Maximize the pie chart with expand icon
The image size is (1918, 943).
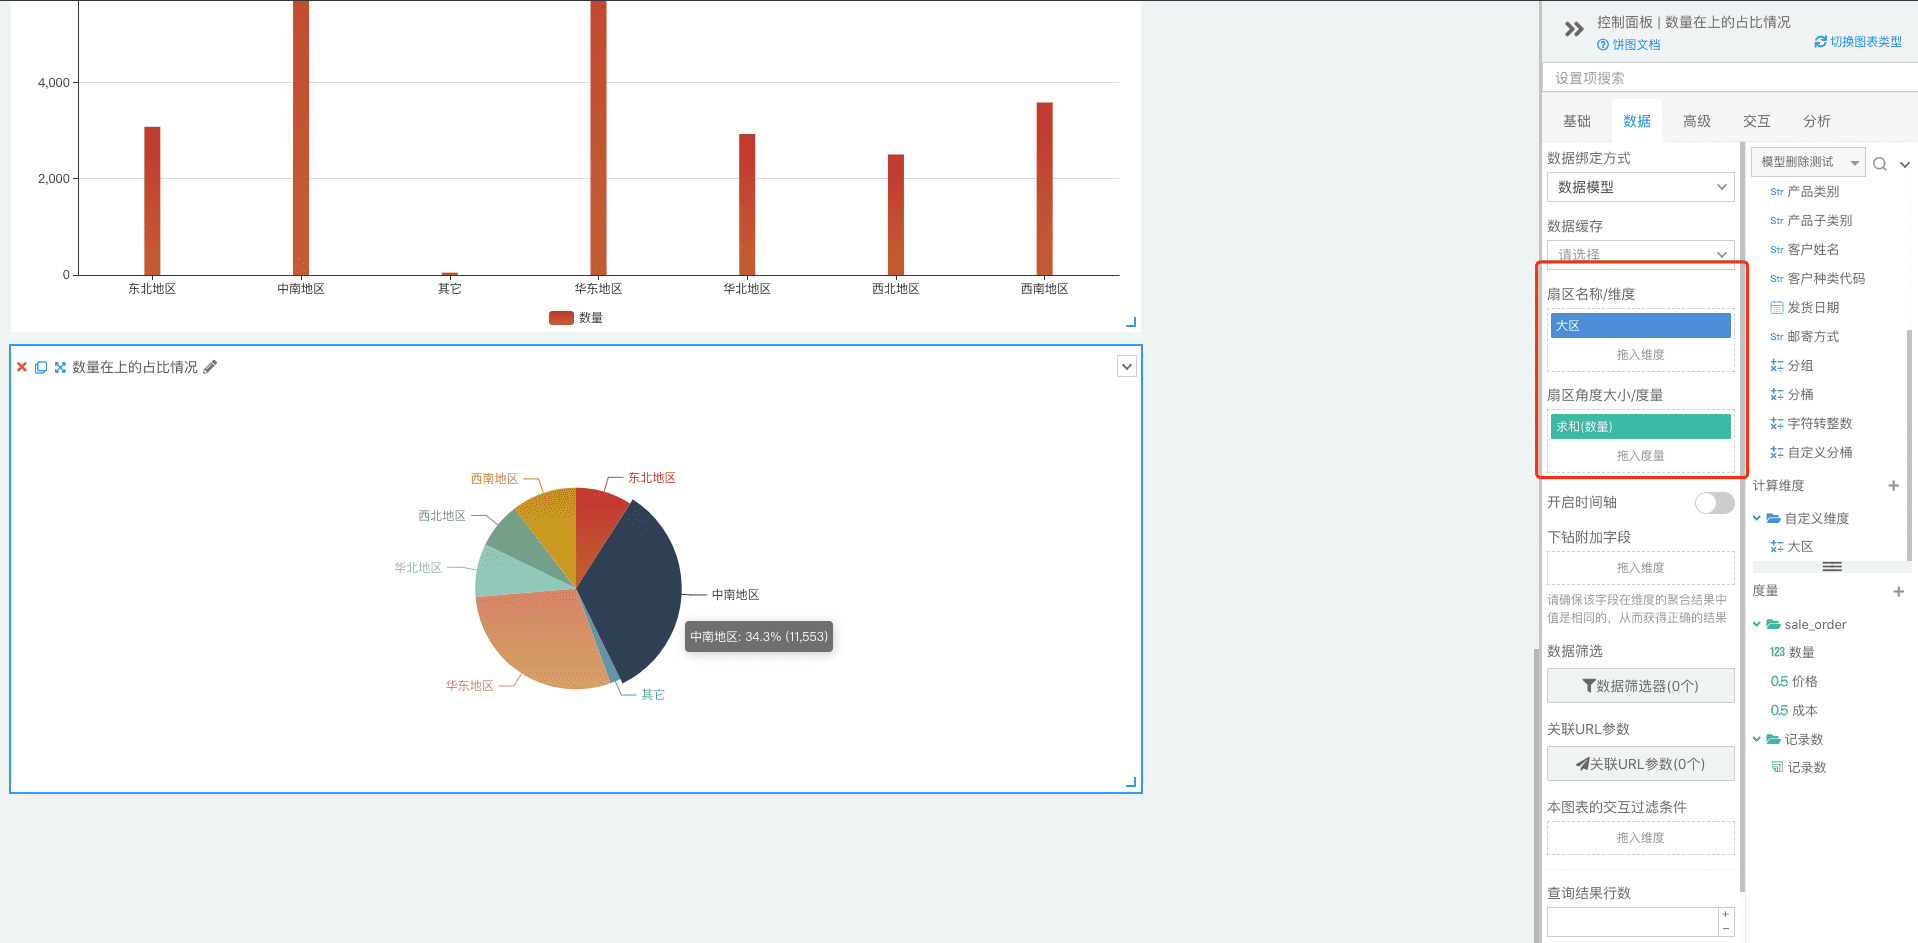[x=60, y=367]
